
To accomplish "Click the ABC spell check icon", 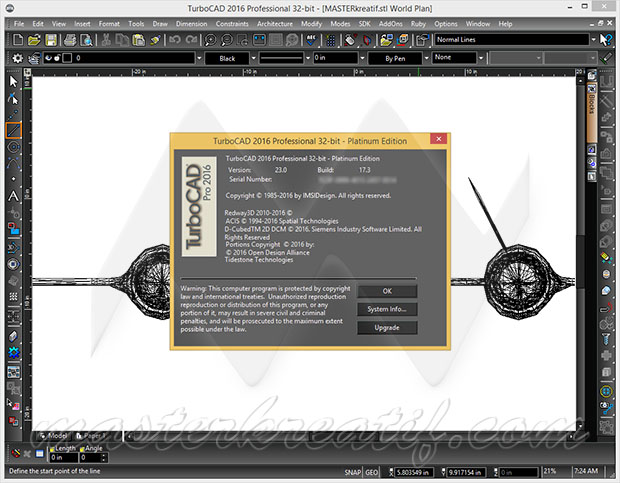I will 311,40.
